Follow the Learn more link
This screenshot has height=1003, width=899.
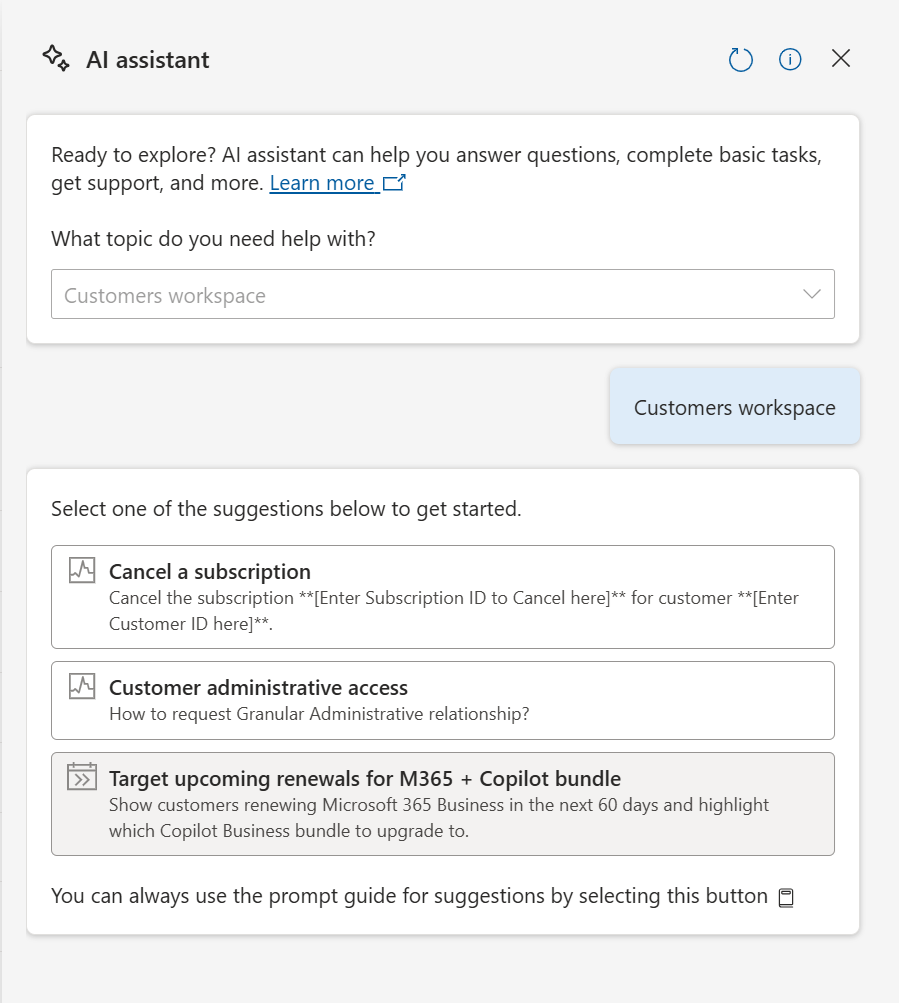pos(322,184)
